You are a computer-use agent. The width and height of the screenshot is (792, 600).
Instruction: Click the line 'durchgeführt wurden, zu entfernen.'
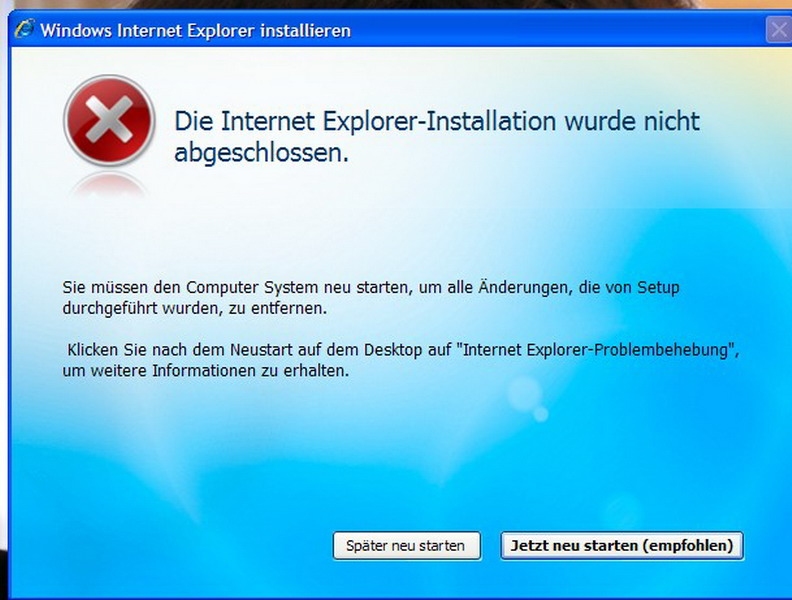(x=194, y=308)
